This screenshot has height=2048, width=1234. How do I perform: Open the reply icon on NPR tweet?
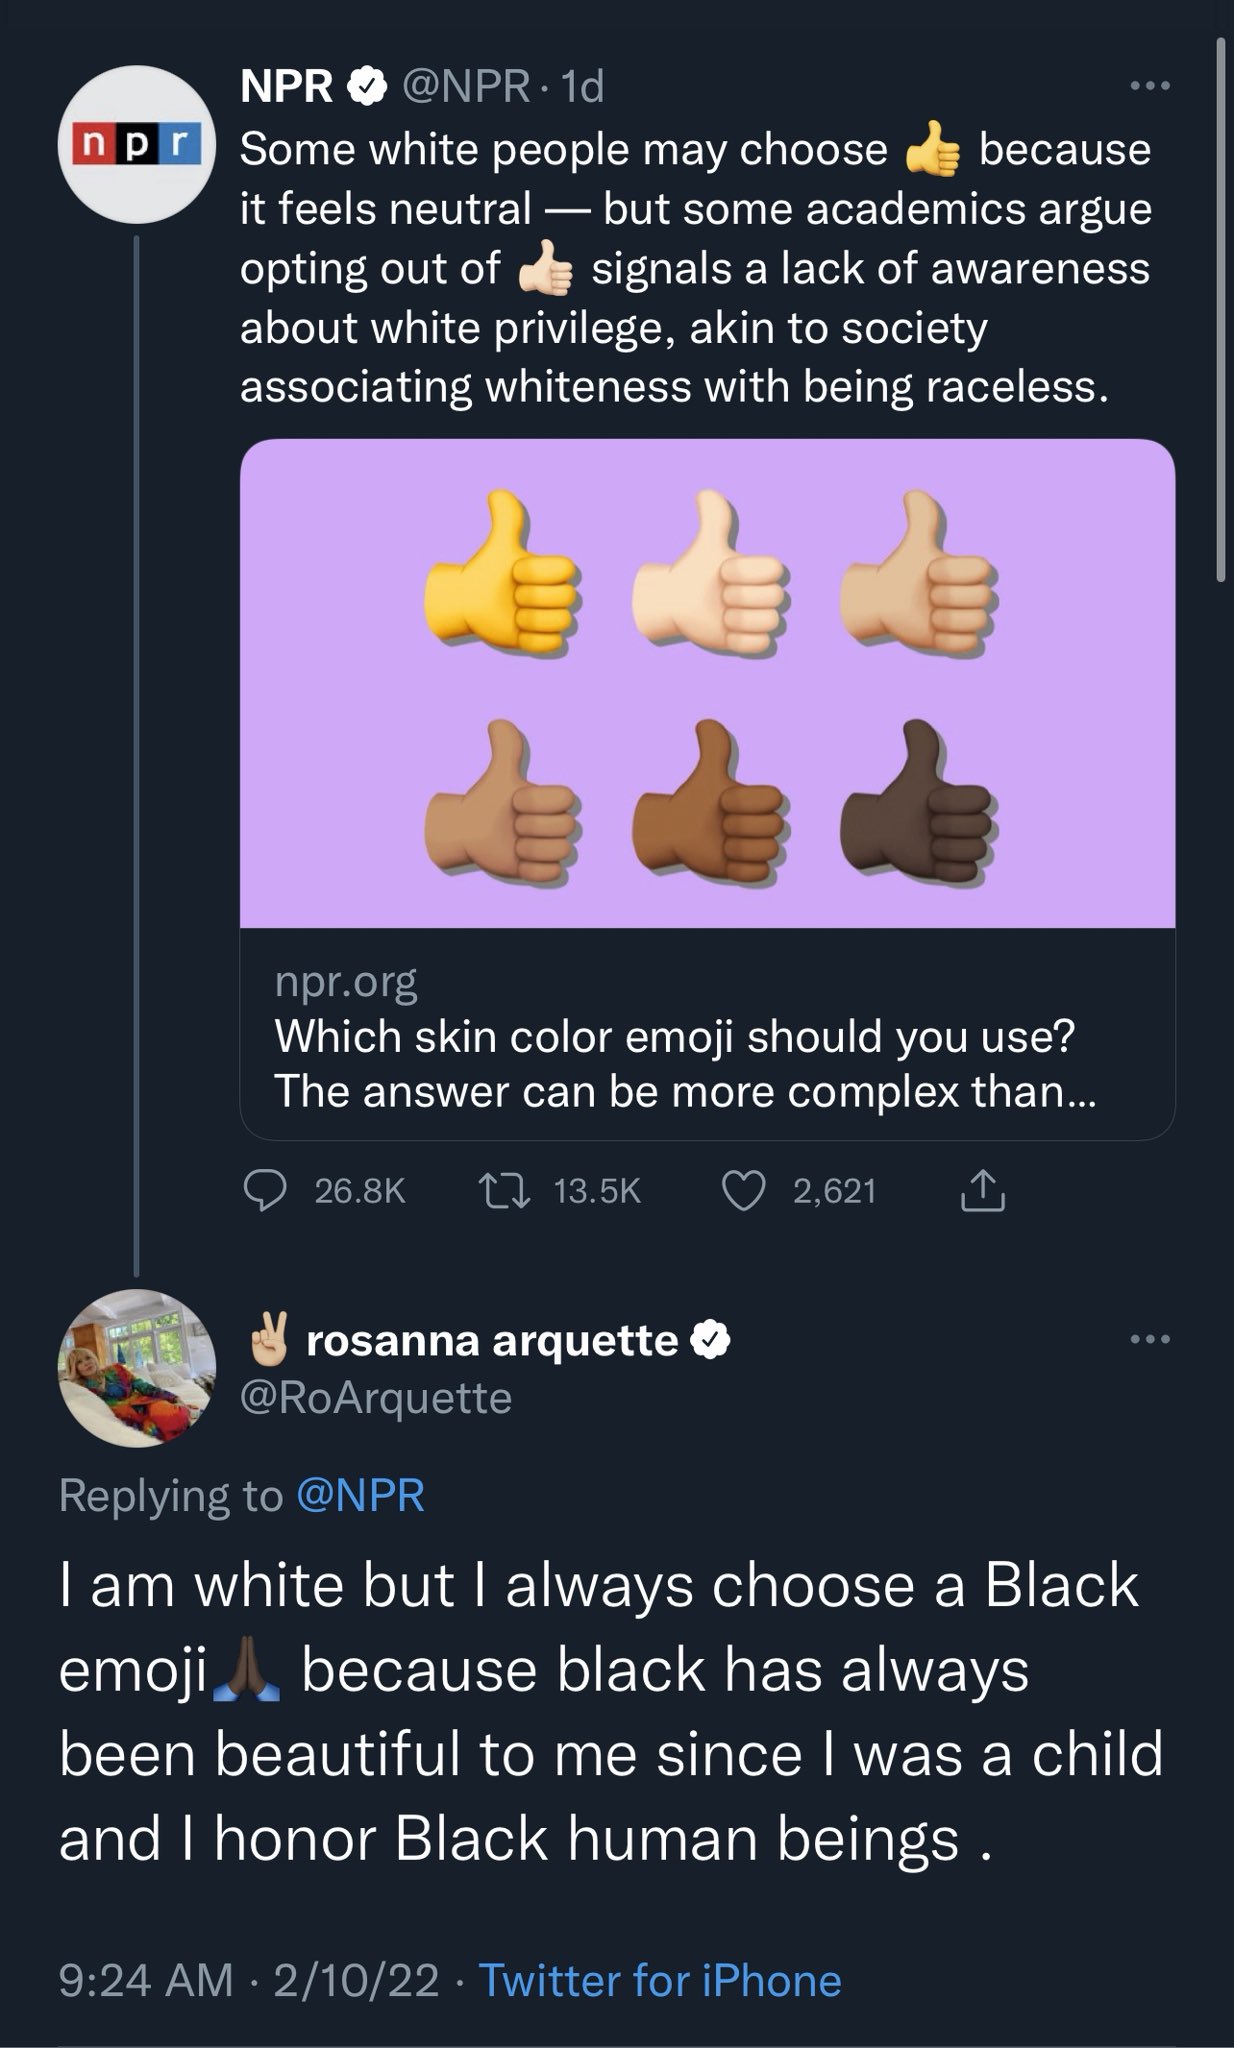pyautogui.click(x=266, y=1190)
